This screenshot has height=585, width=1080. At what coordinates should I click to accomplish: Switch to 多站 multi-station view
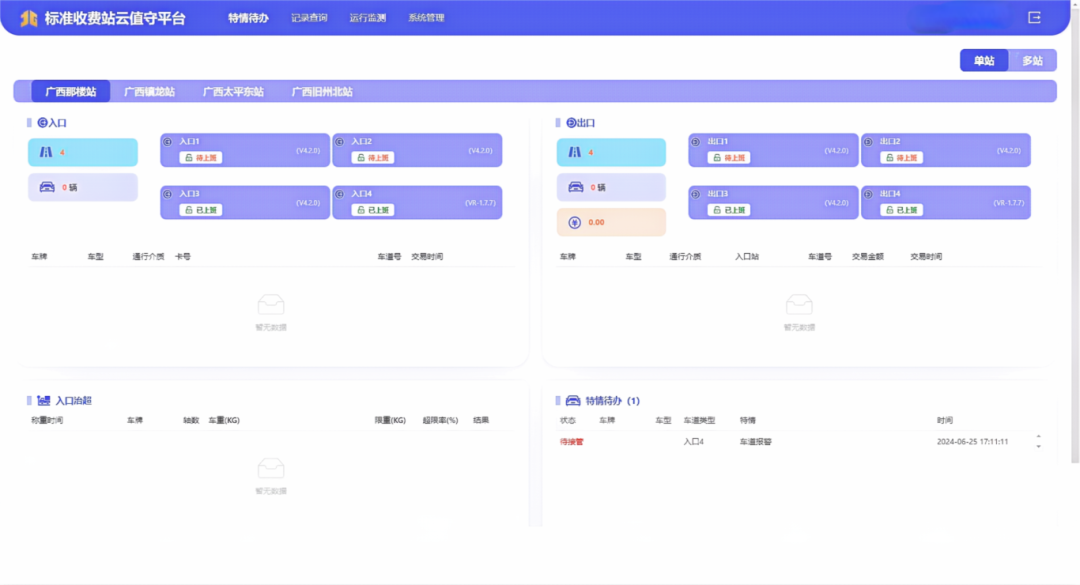pyautogui.click(x=1032, y=61)
